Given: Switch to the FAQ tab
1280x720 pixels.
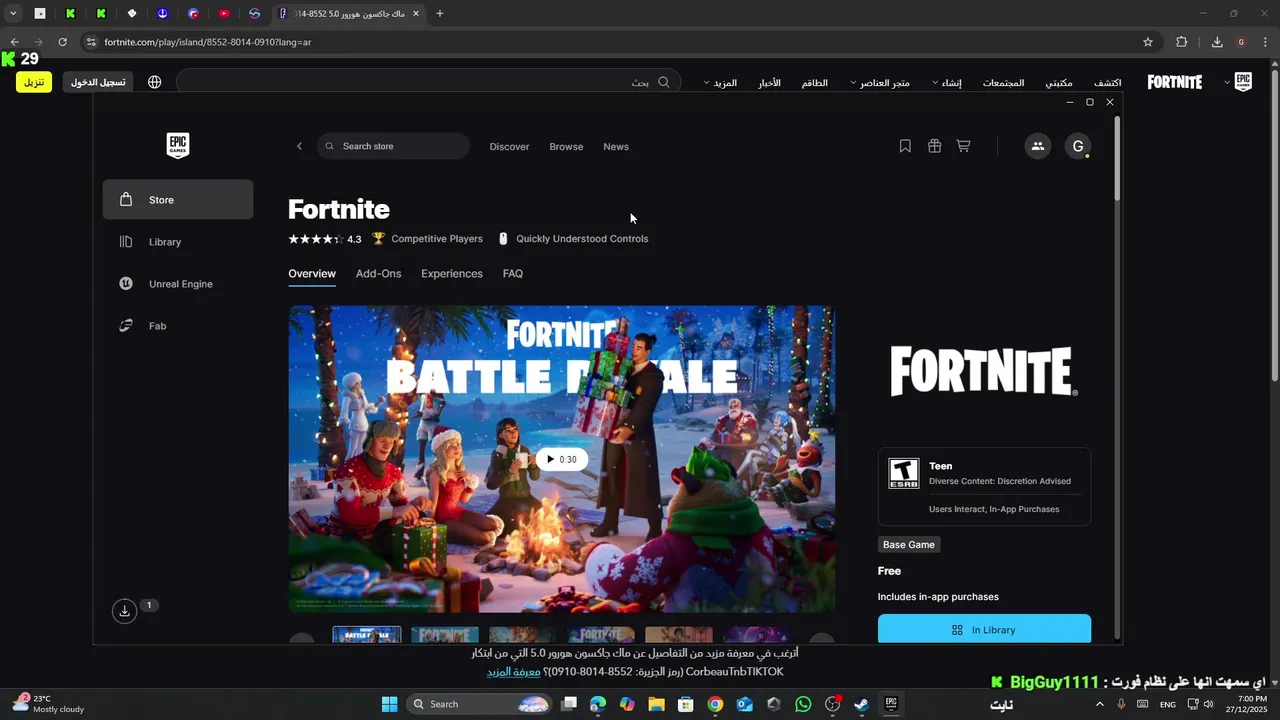Looking at the screenshot, I should [513, 273].
